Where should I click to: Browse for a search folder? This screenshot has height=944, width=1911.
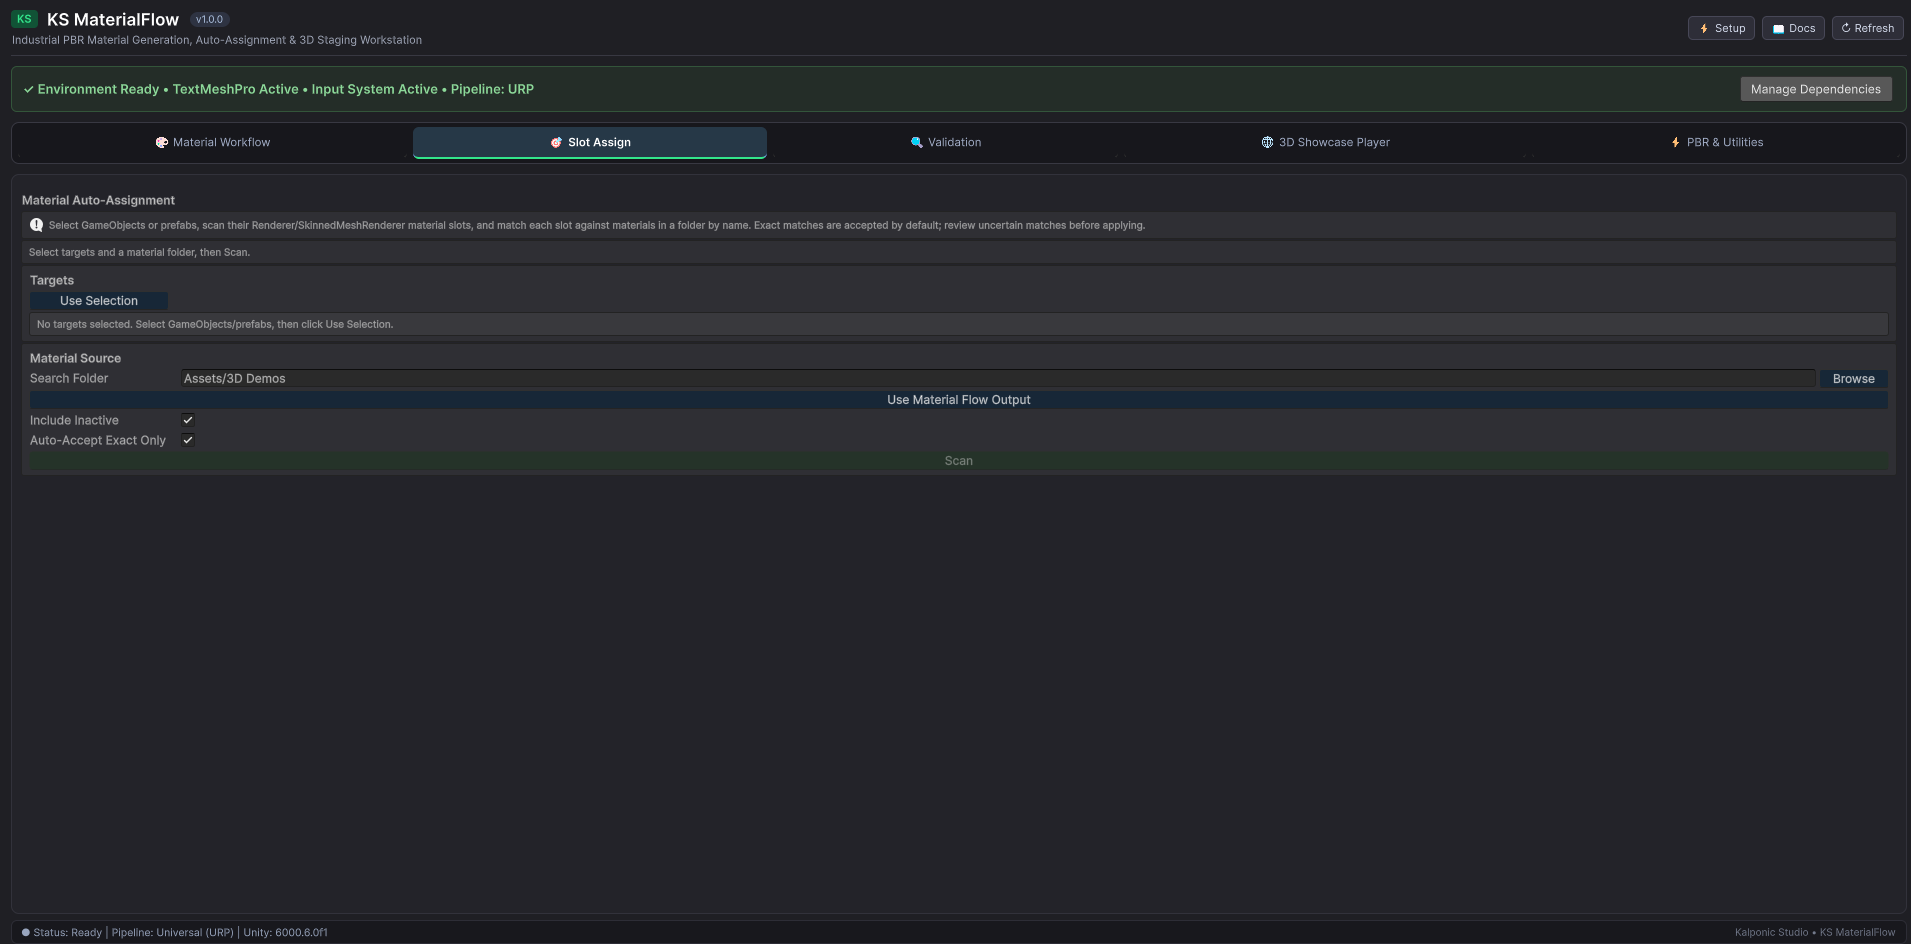coord(1853,379)
